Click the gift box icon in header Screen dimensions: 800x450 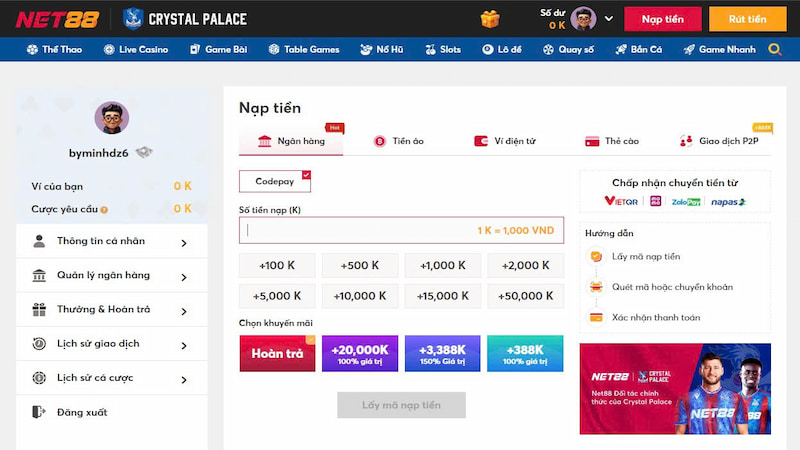(490, 19)
